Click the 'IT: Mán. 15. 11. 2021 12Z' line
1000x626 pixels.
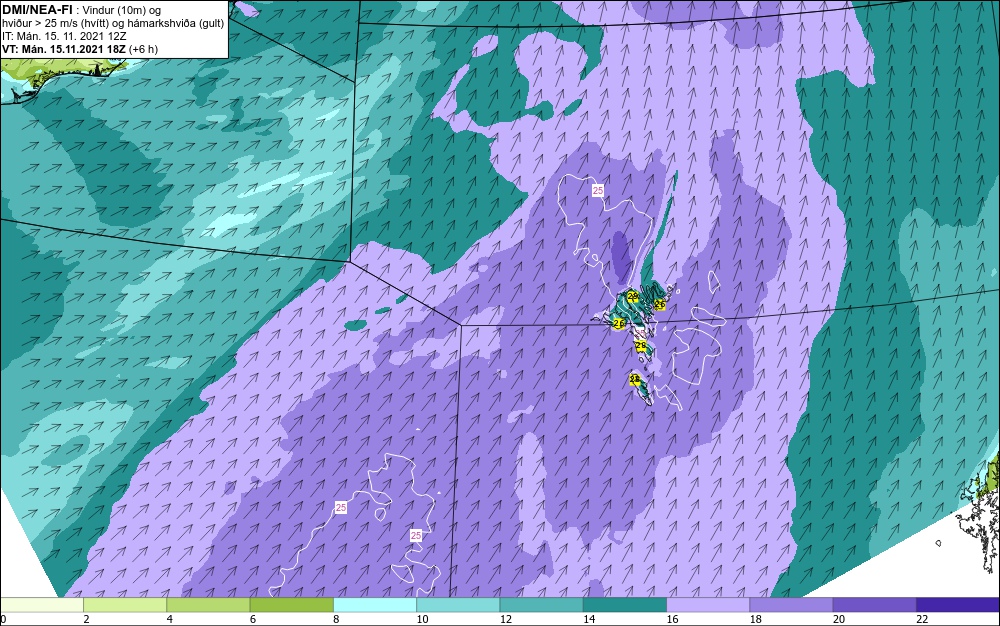click(x=64, y=36)
